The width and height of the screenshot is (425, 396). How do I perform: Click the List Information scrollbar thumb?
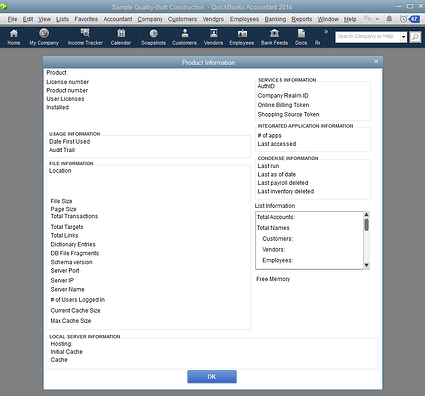click(x=366, y=225)
